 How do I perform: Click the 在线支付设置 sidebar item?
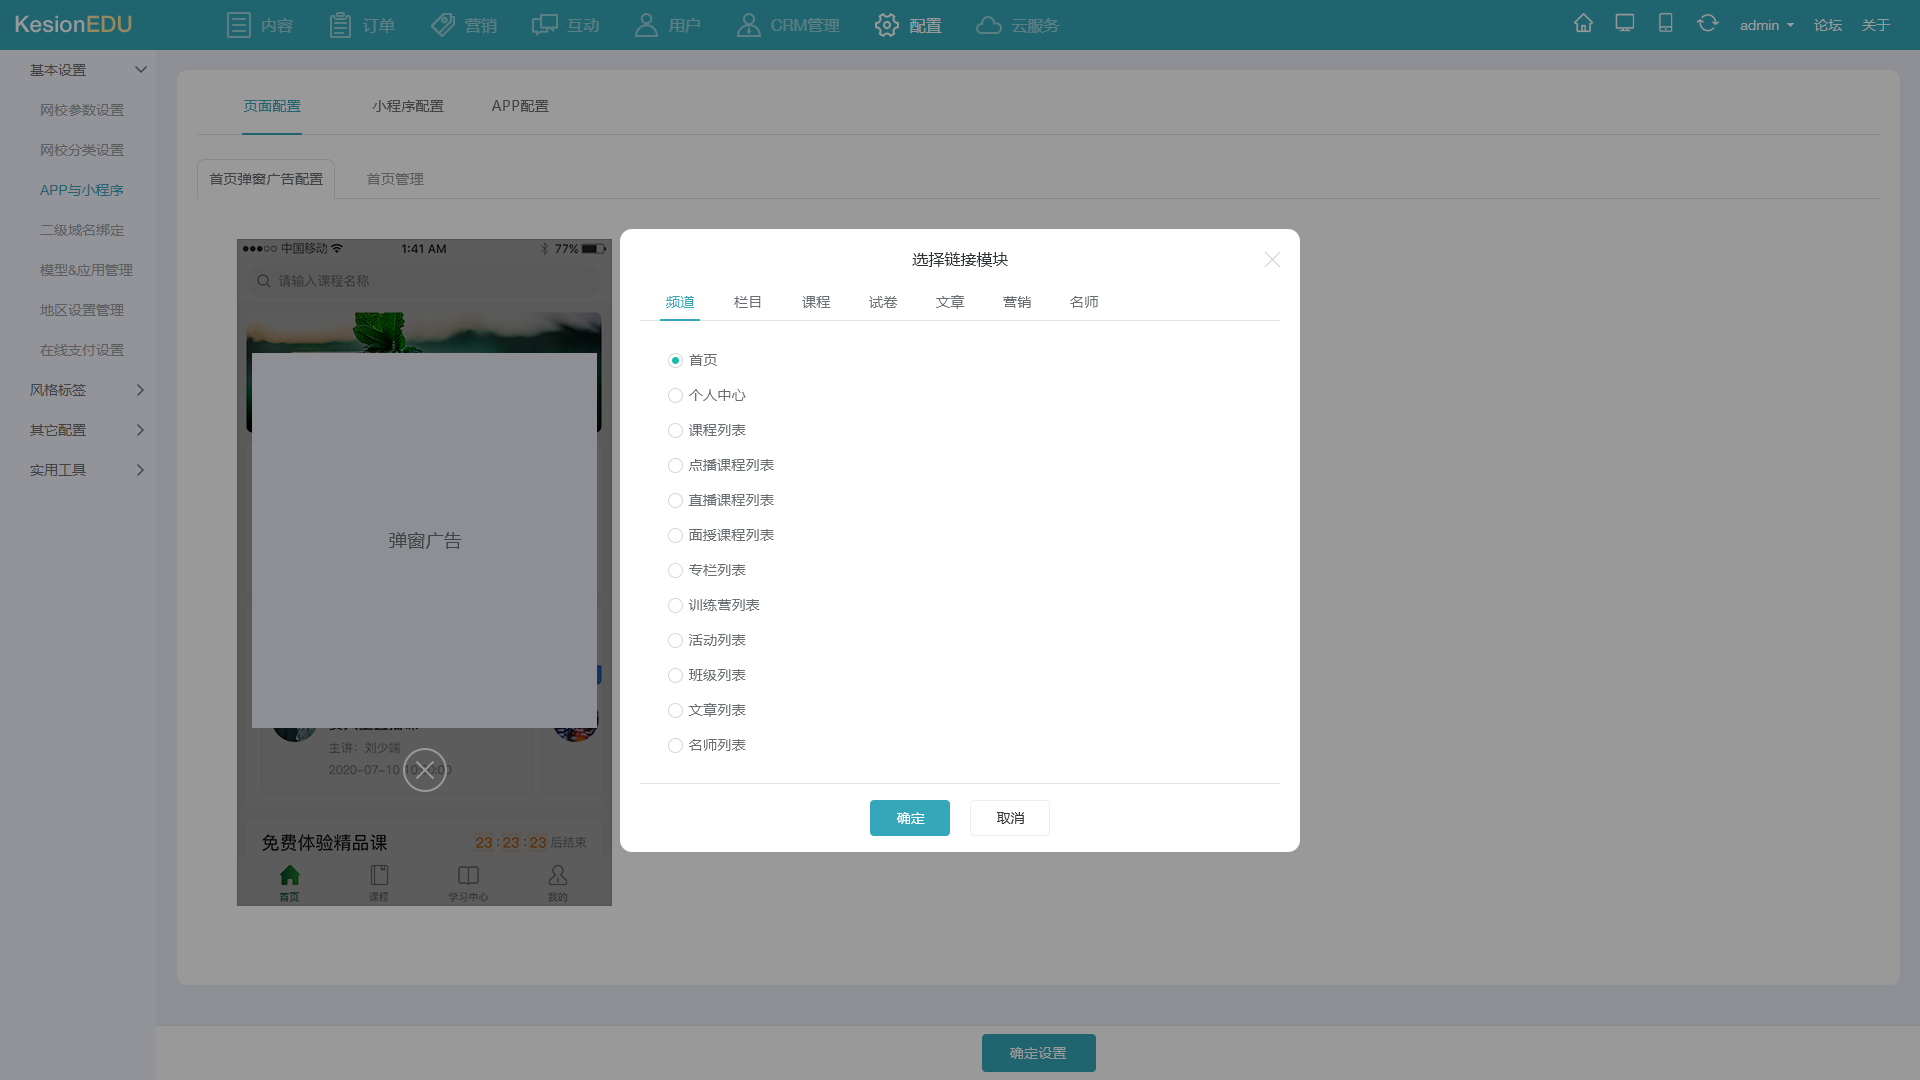coord(82,349)
